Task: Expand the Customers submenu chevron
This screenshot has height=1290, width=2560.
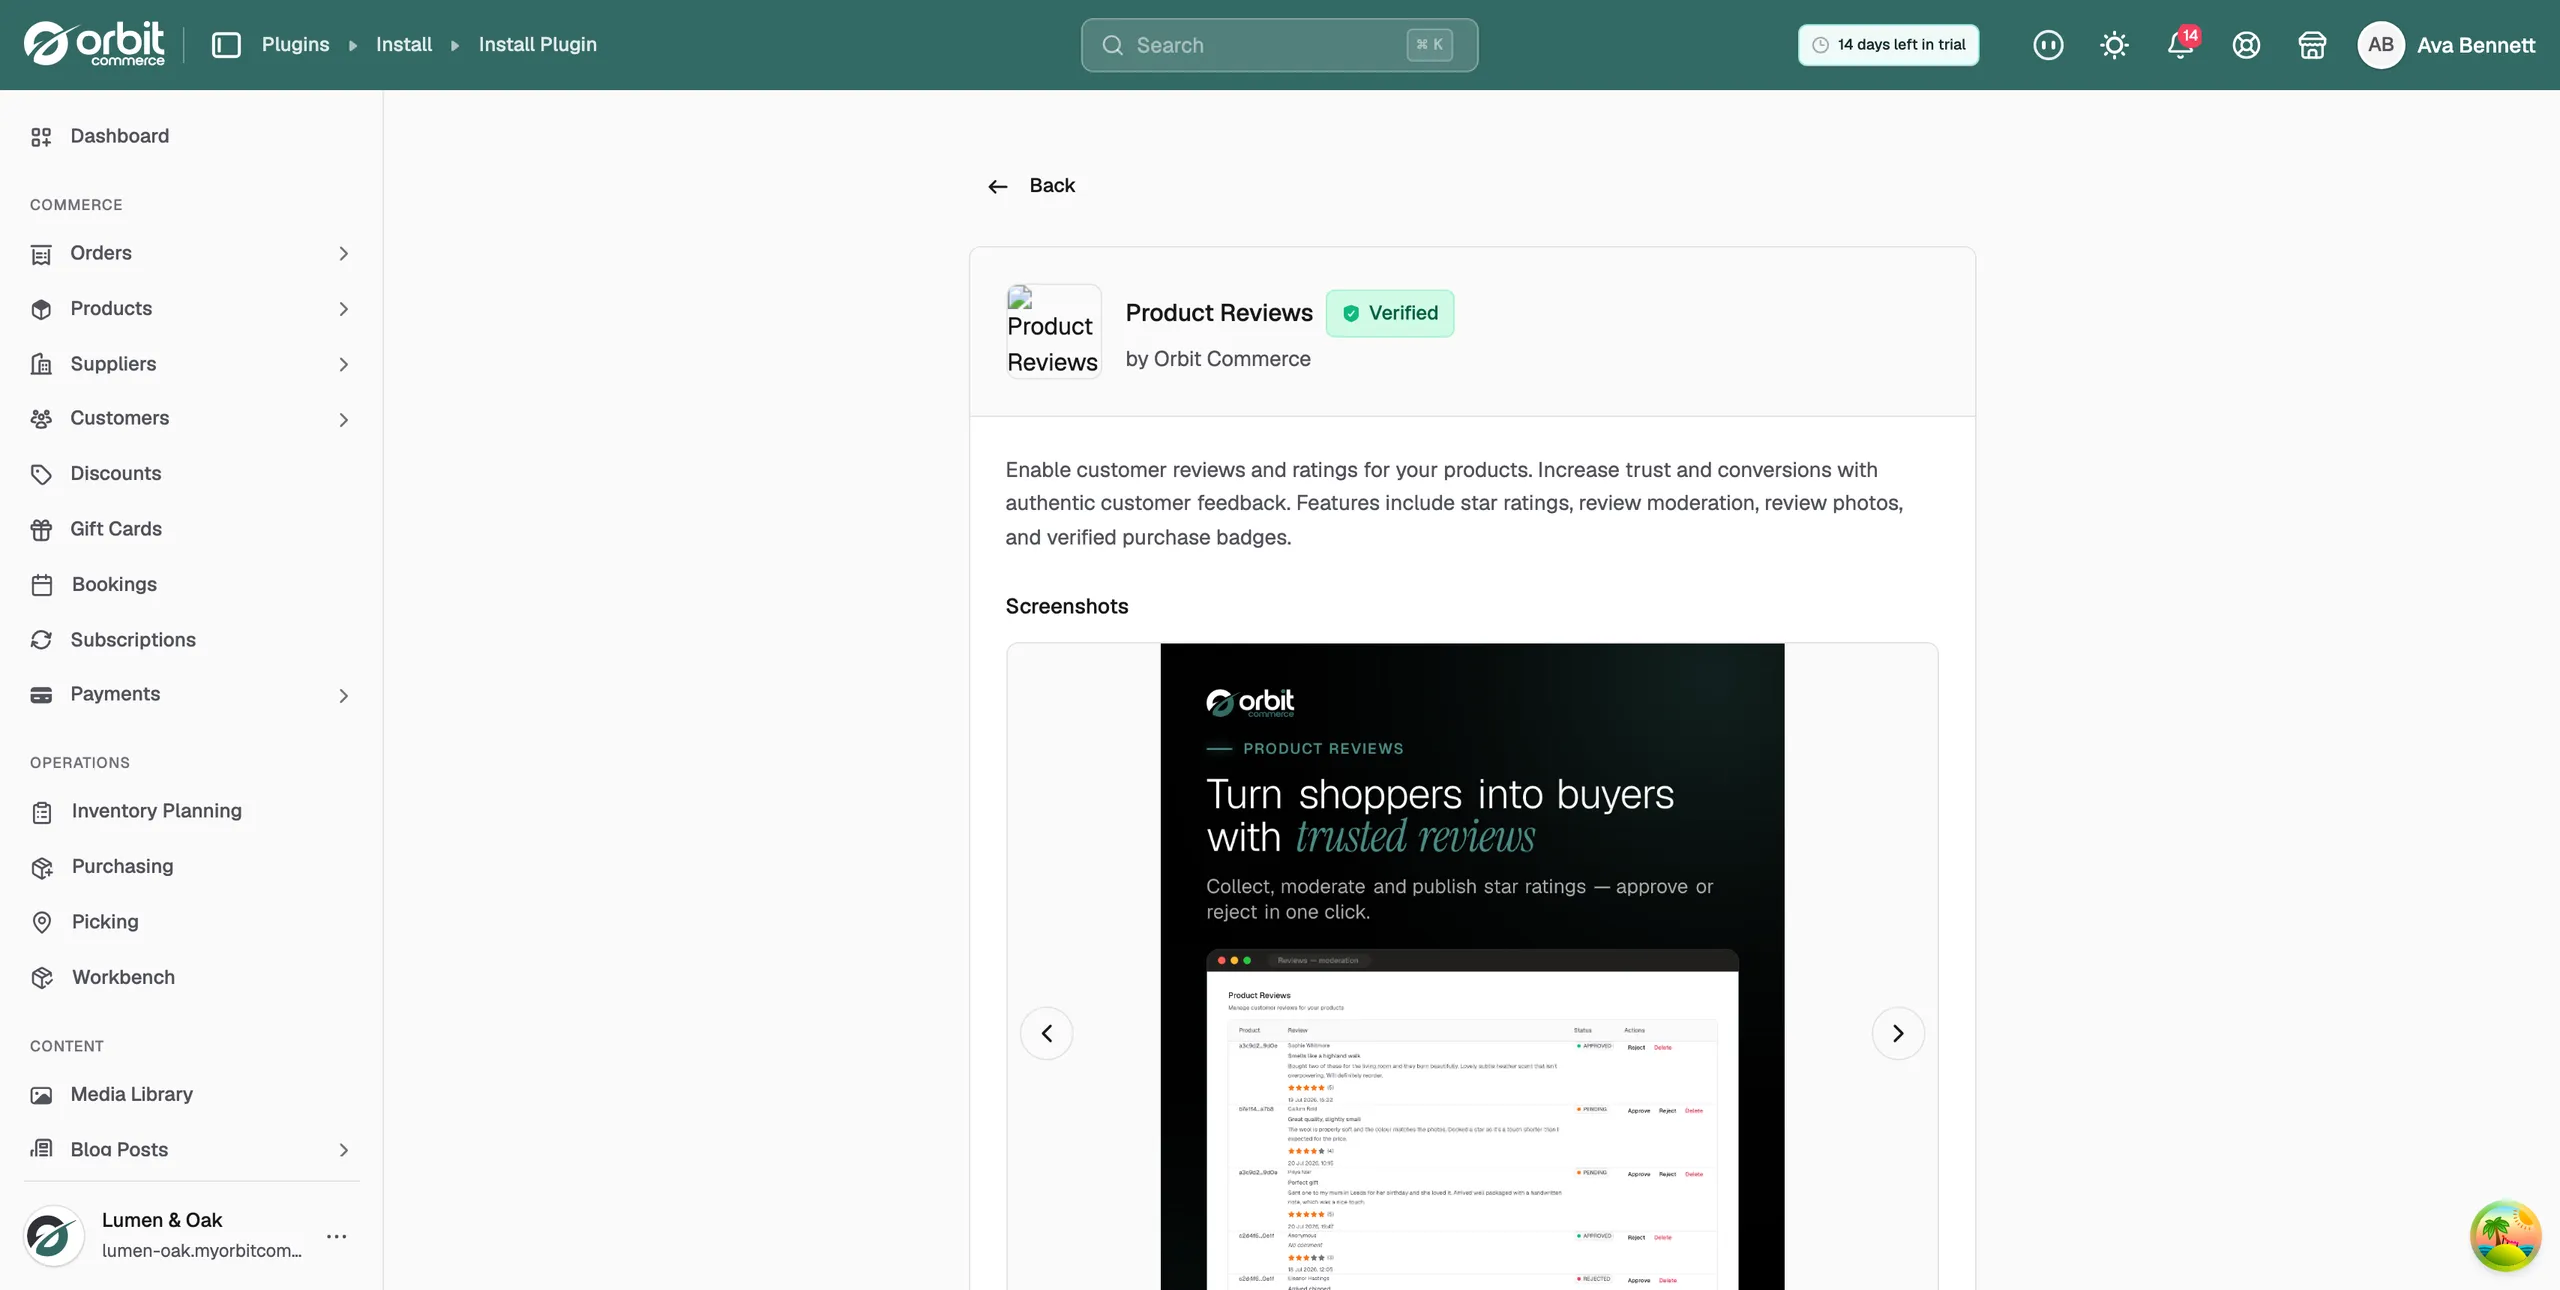Action: click(x=343, y=420)
